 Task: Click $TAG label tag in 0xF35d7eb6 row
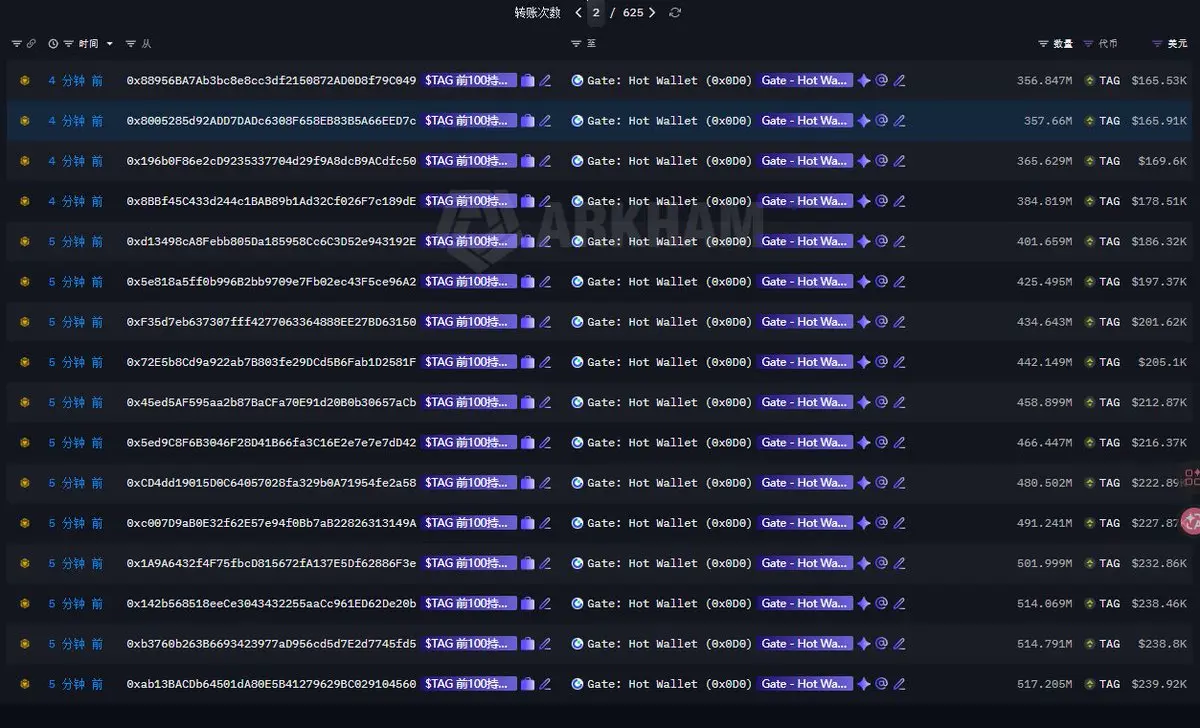469,322
